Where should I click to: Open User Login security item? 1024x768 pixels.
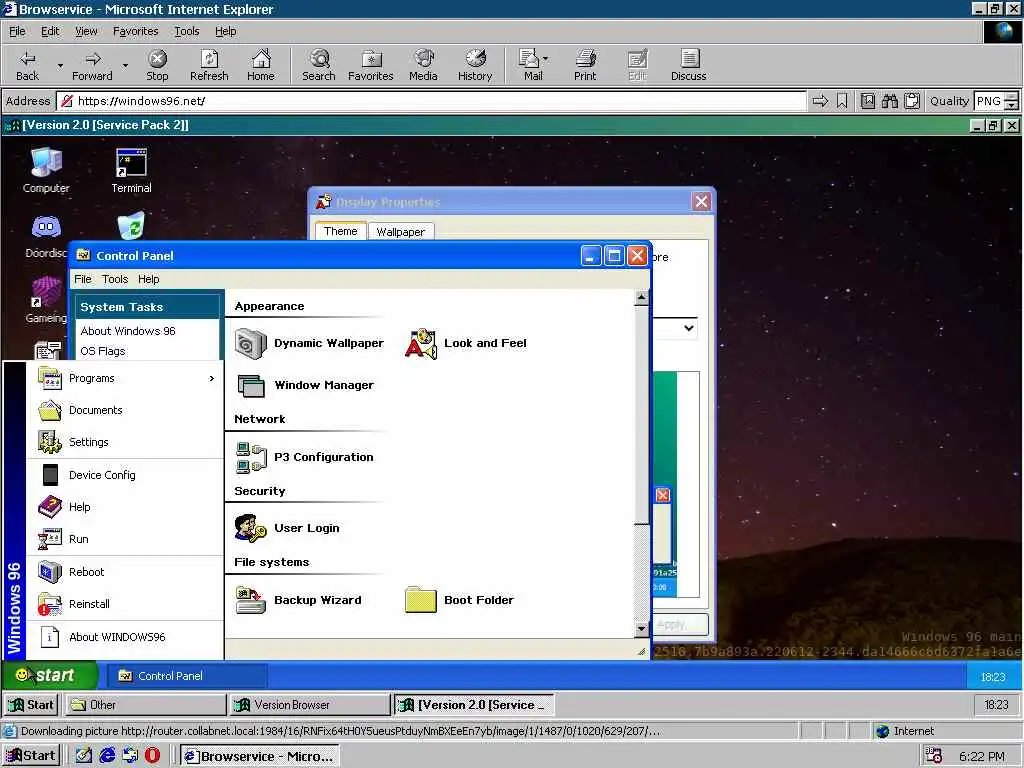(287, 528)
